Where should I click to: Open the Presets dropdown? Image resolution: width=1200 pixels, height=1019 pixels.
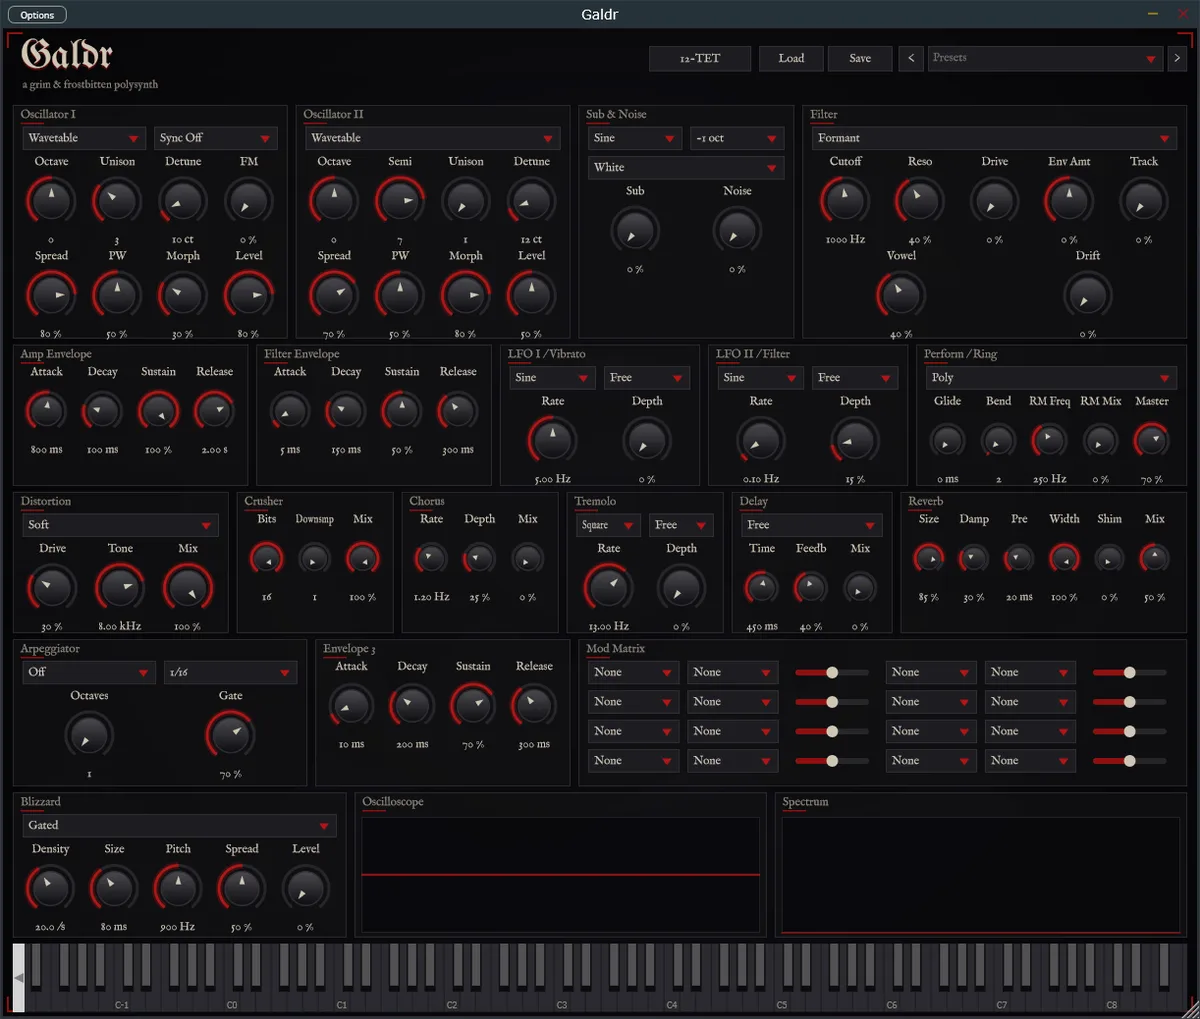[1045, 58]
